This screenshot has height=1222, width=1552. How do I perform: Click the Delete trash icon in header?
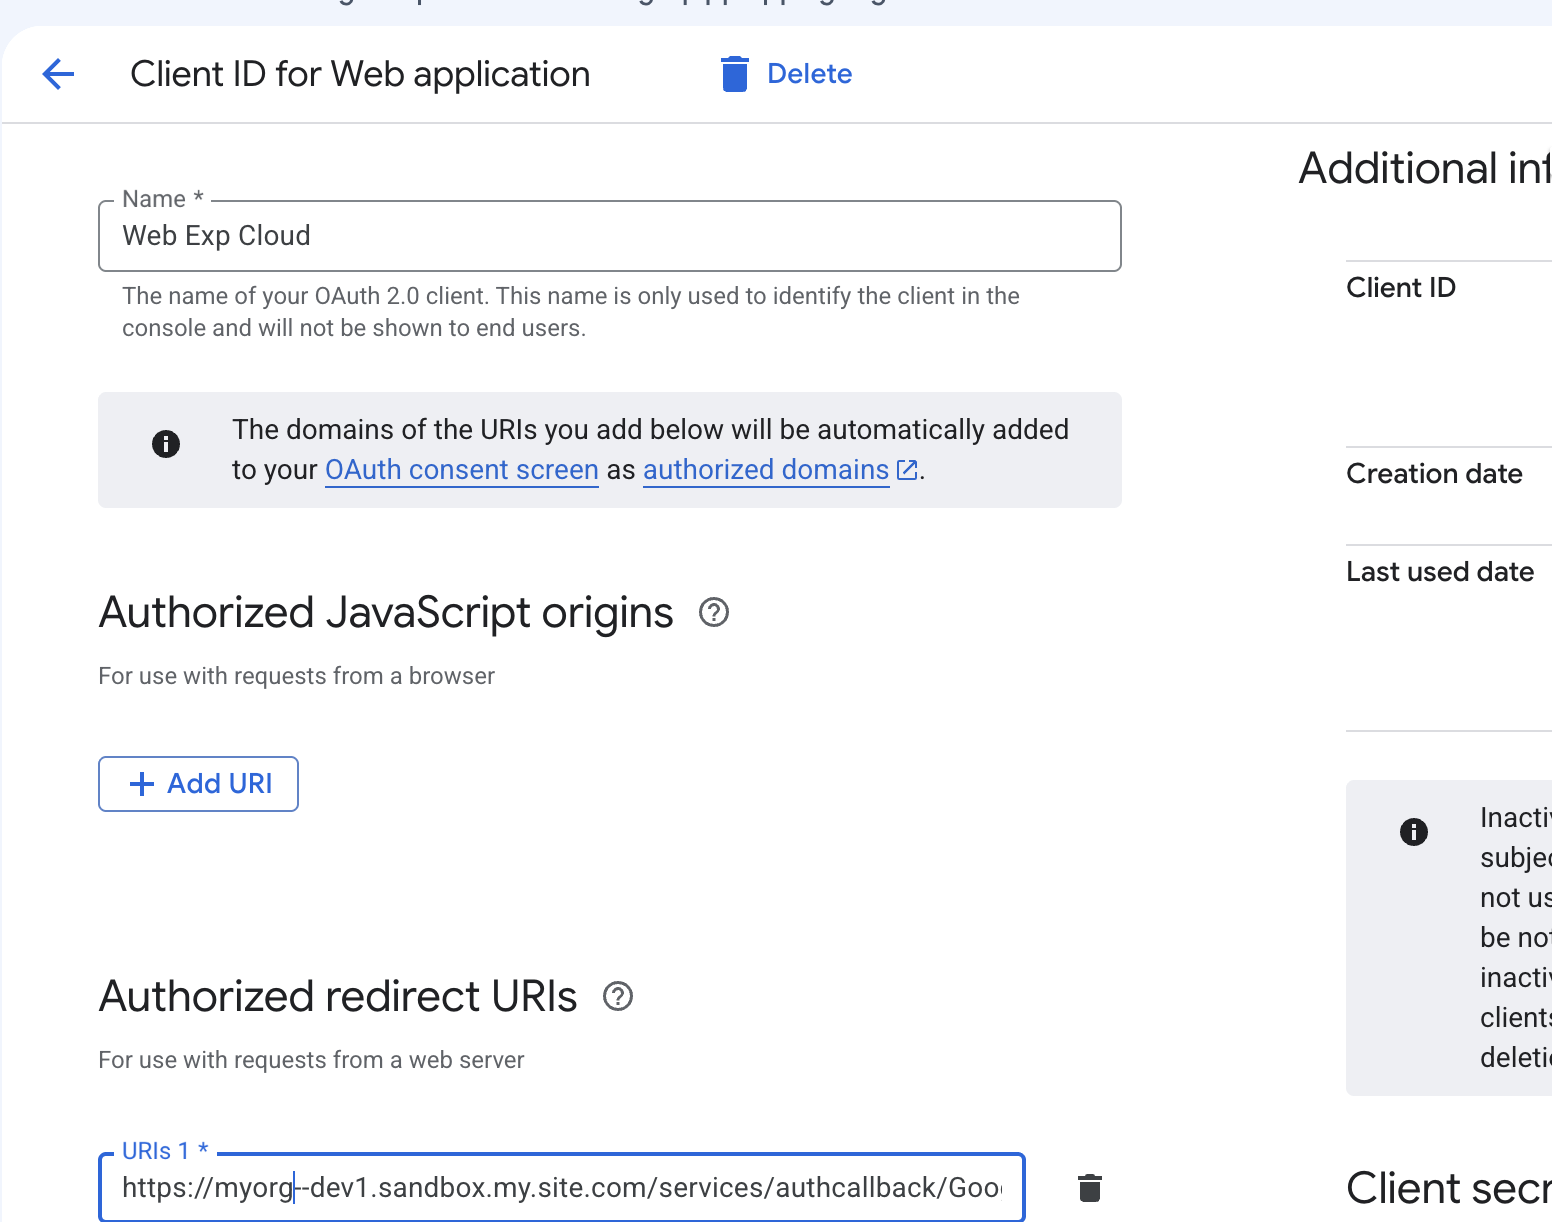[x=735, y=74]
